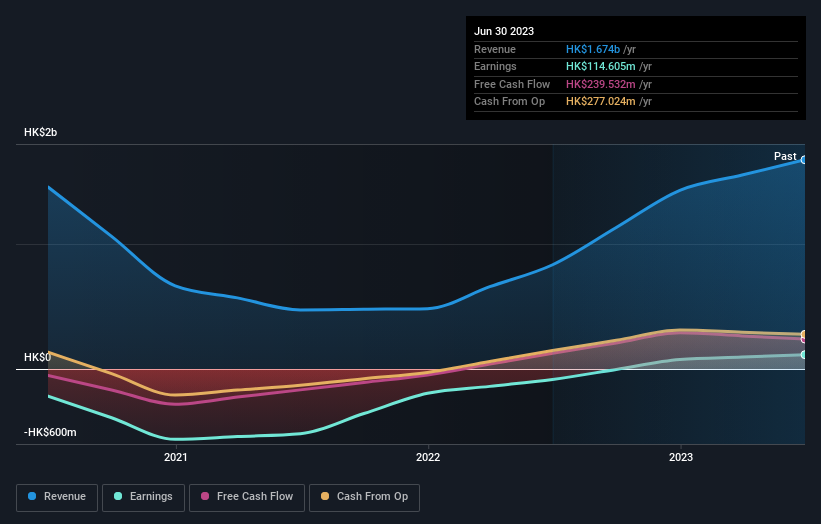Click the HK$277.024m cash from op value
Image resolution: width=821 pixels, height=524 pixels.
601,102
